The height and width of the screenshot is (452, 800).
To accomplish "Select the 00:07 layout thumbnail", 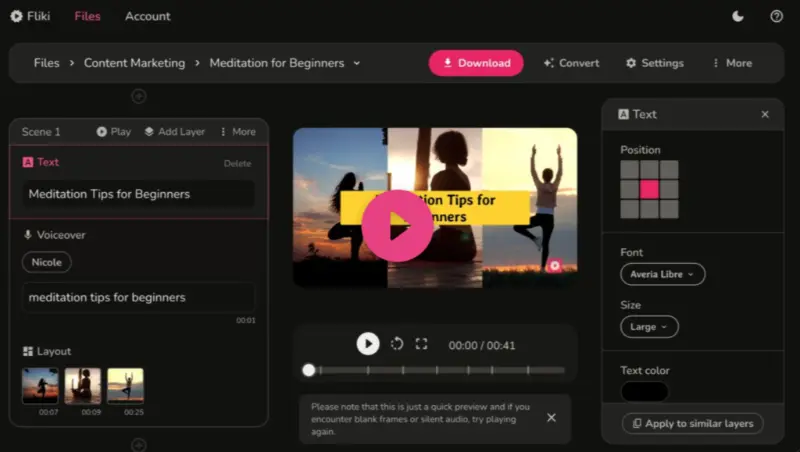I will pyautogui.click(x=40, y=386).
